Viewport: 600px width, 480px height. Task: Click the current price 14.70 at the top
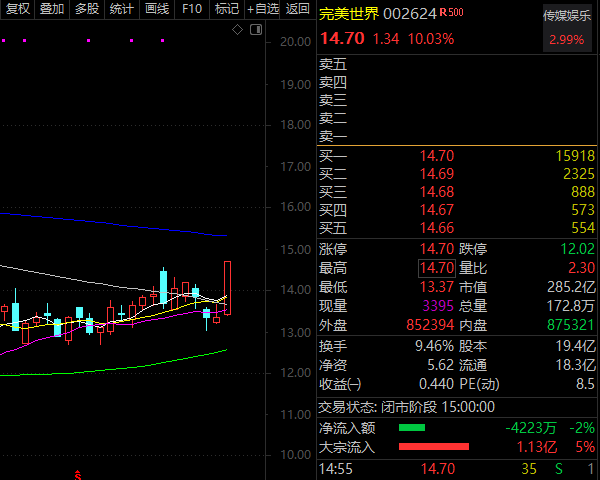click(342, 39)
